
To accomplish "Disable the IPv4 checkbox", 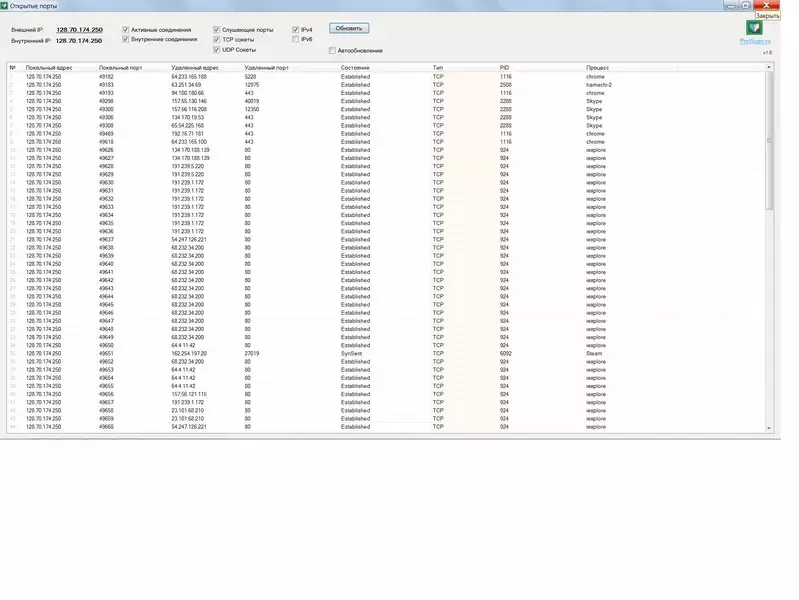I will 296,30.
